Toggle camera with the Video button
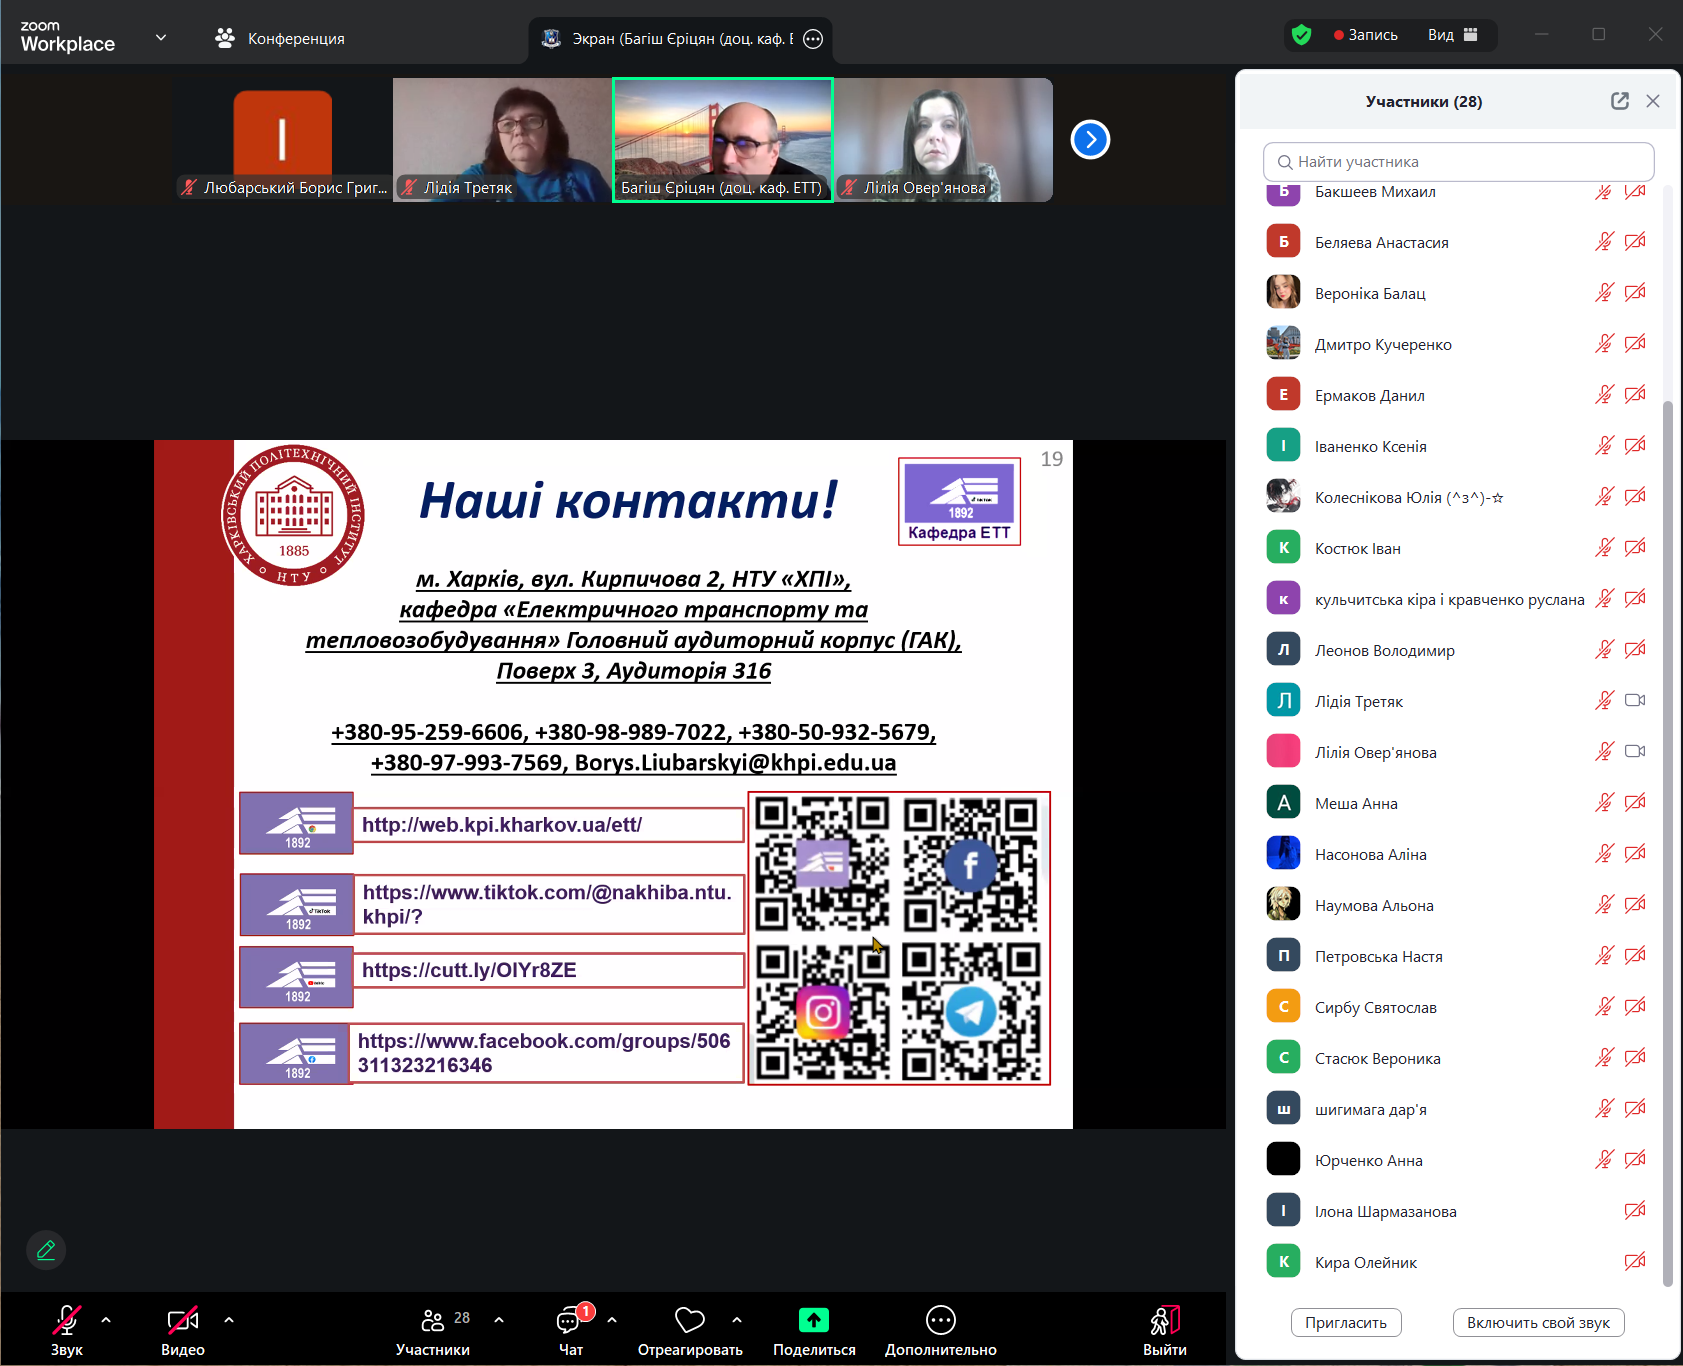Screen dimensions: 1683x1366 pyautogui.click(x=182, y=1321)
